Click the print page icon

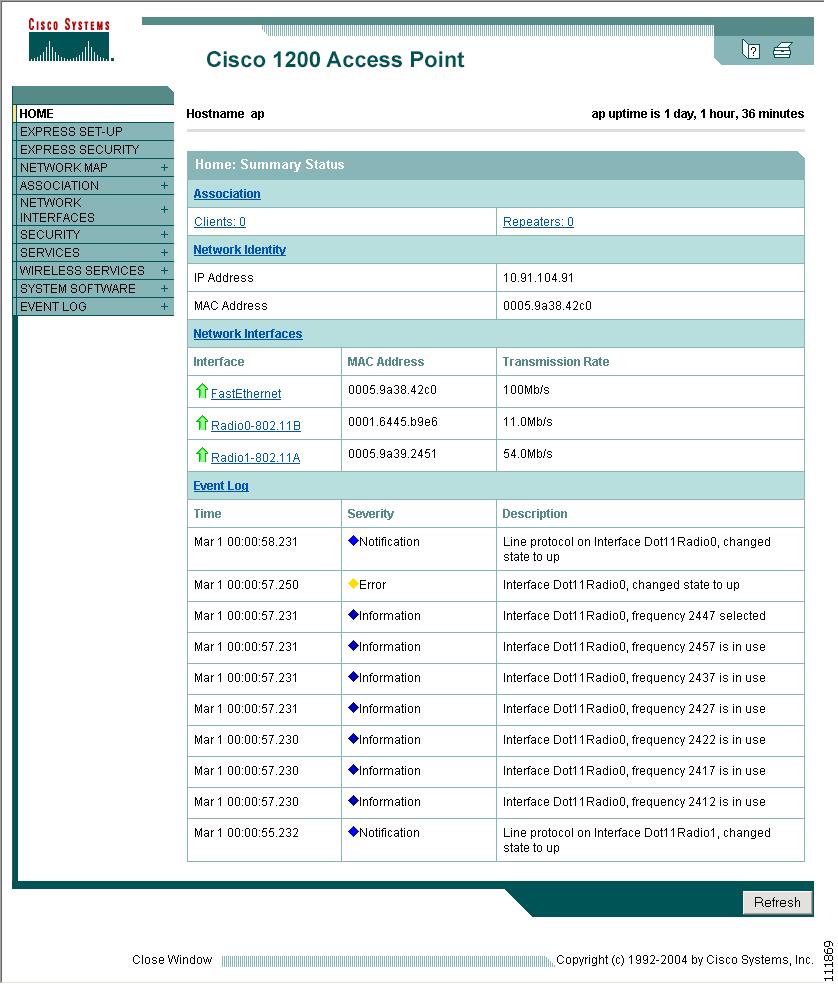pos(782,50)
